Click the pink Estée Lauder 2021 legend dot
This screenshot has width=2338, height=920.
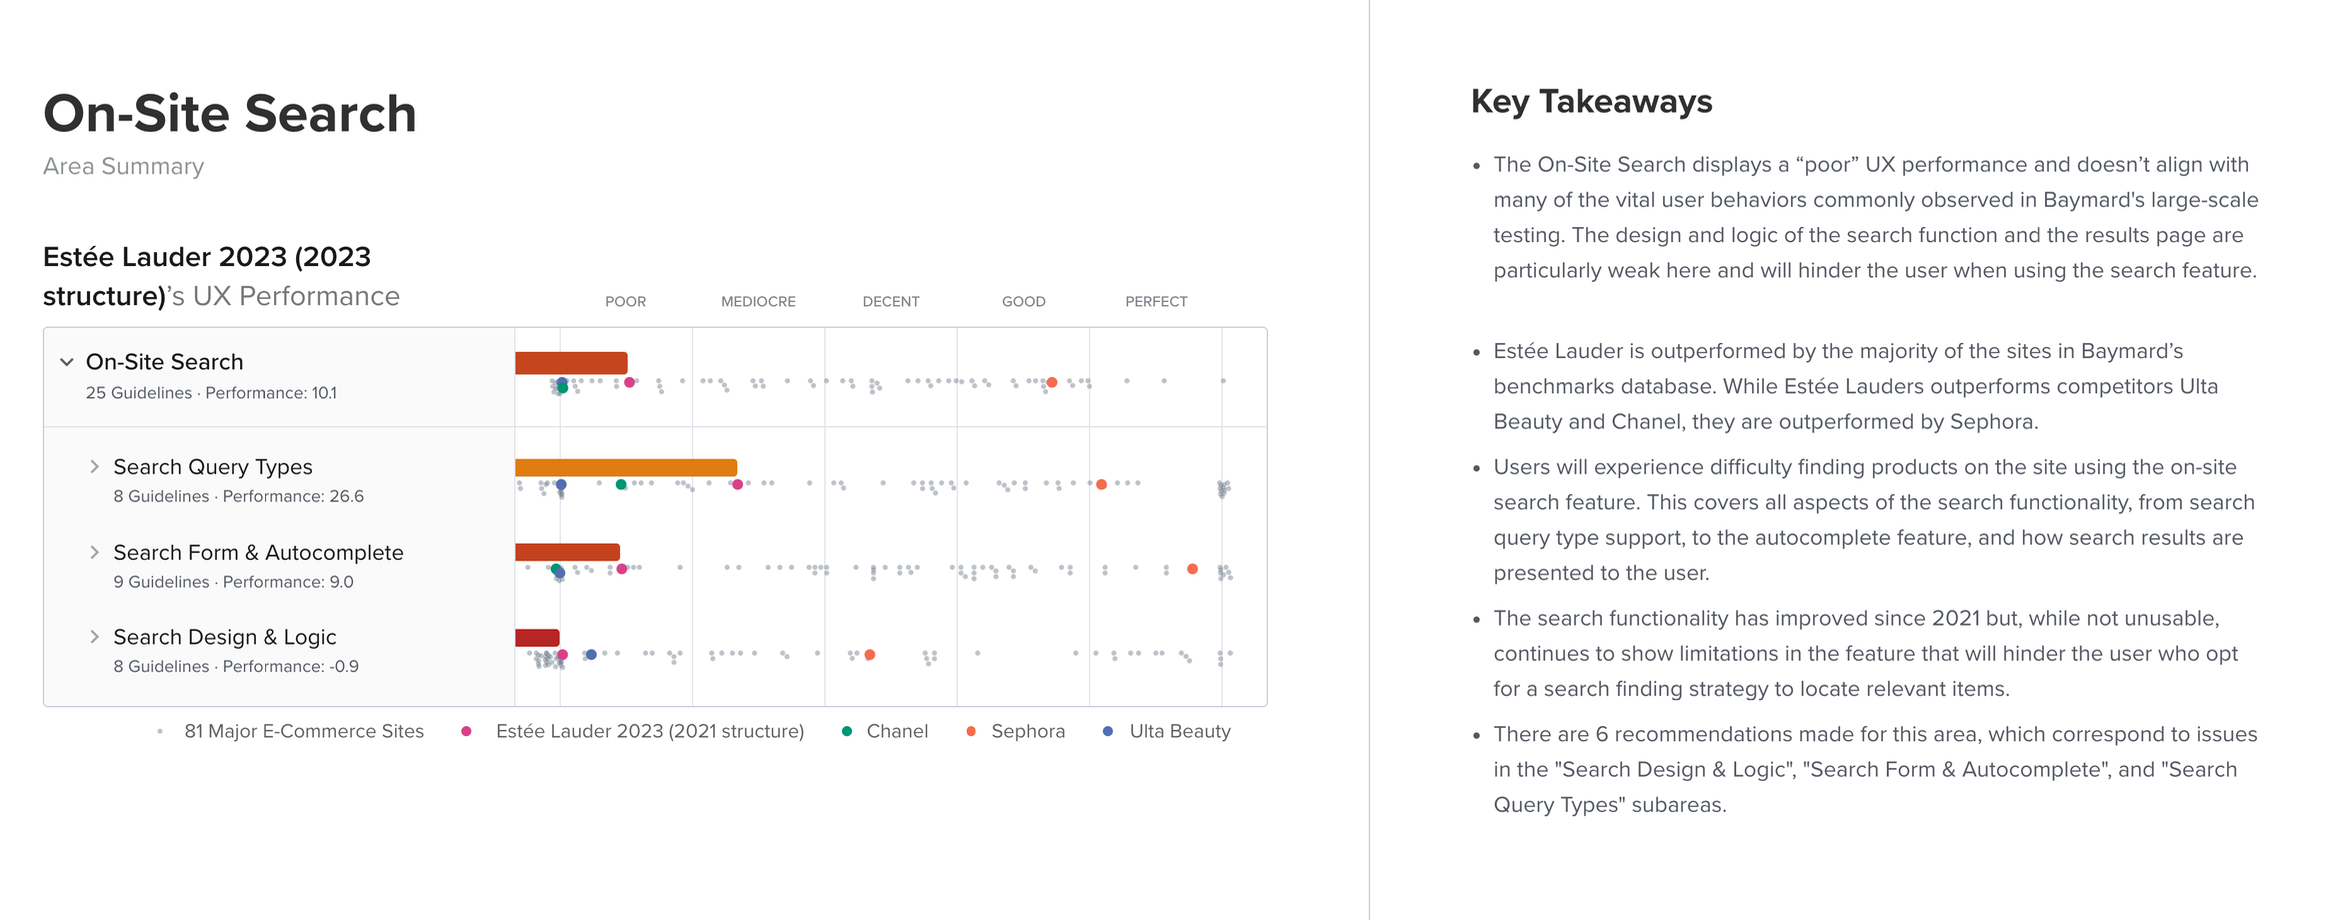tap(466, 732)
